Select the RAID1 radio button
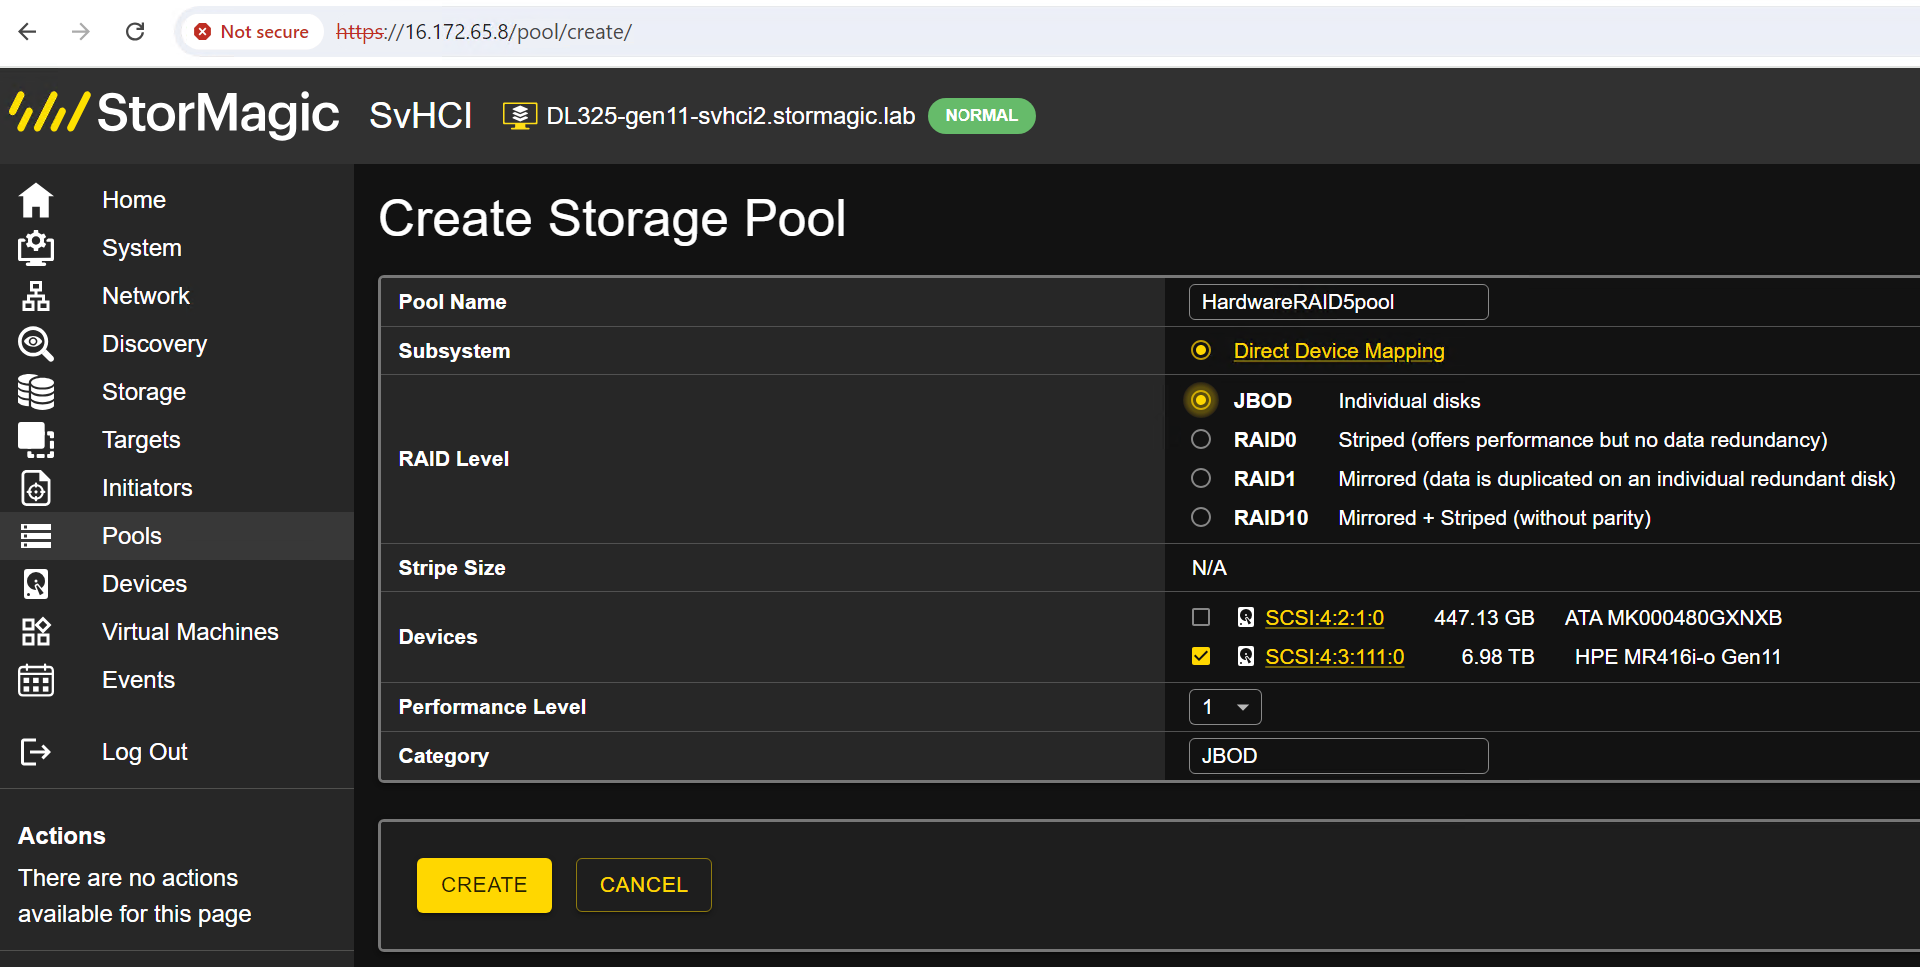 coord(1201,478)
